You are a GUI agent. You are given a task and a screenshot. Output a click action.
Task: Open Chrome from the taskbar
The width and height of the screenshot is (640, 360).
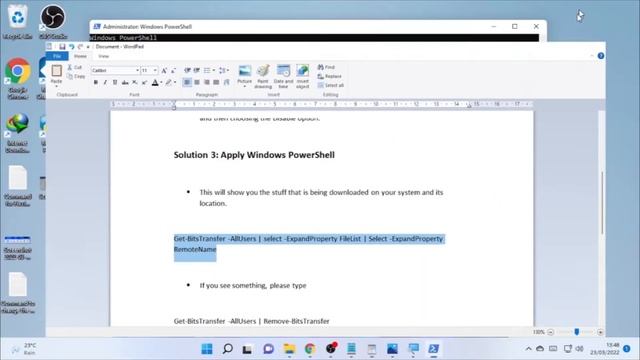click(x=310, y=349)
